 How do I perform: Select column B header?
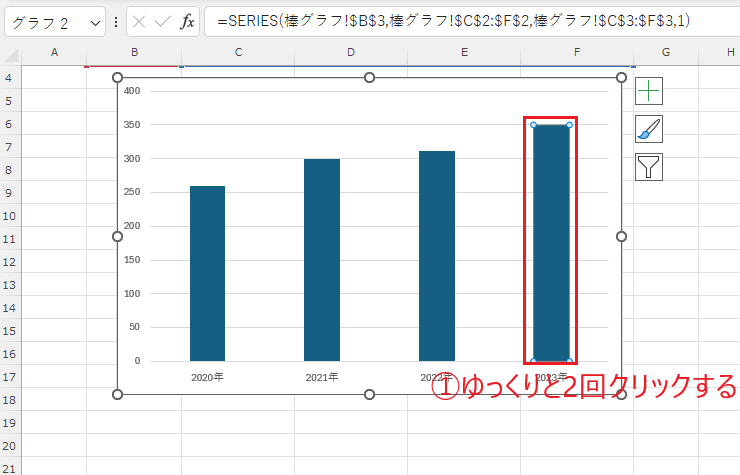[135, 52]
